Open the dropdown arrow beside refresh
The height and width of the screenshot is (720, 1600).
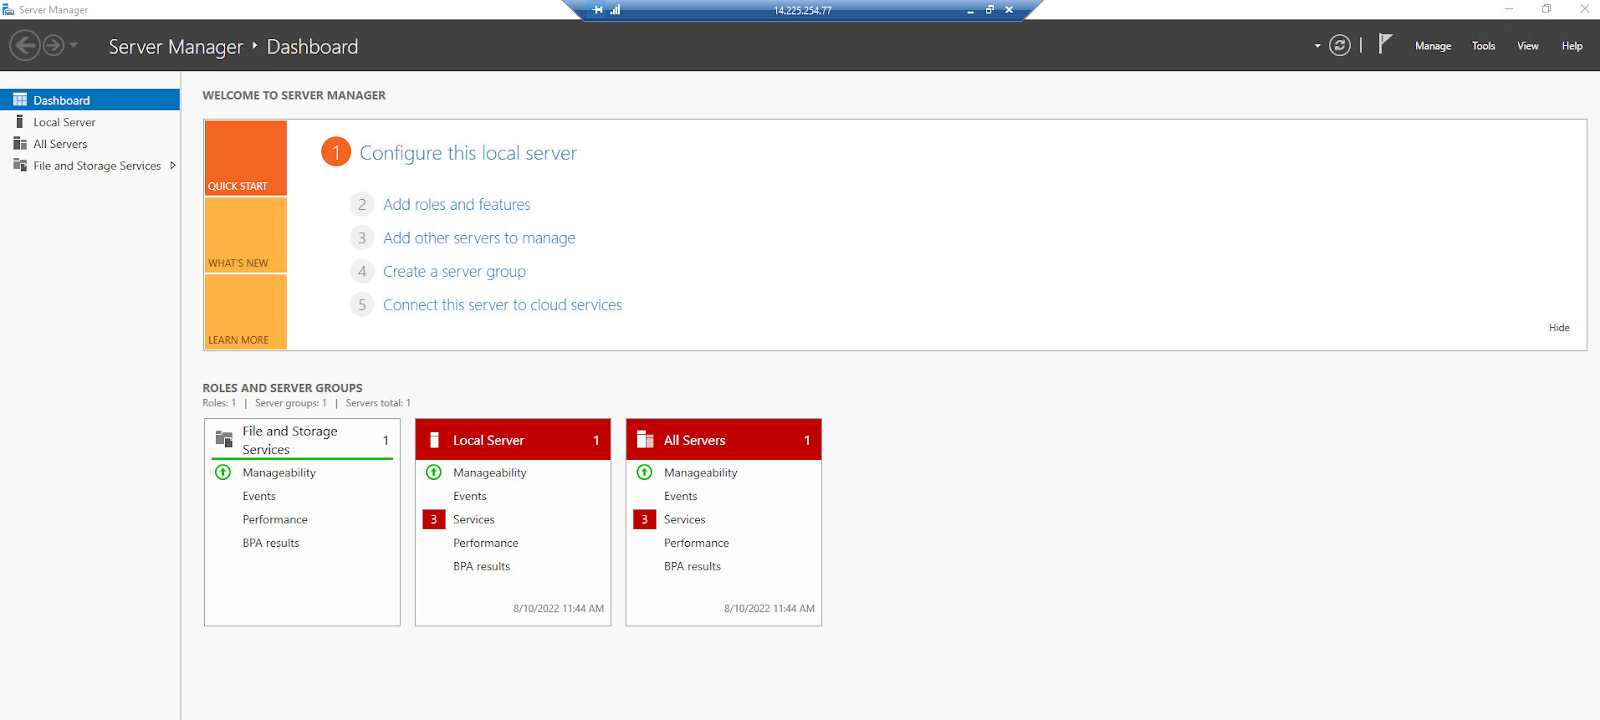(x=1317, y=46)
